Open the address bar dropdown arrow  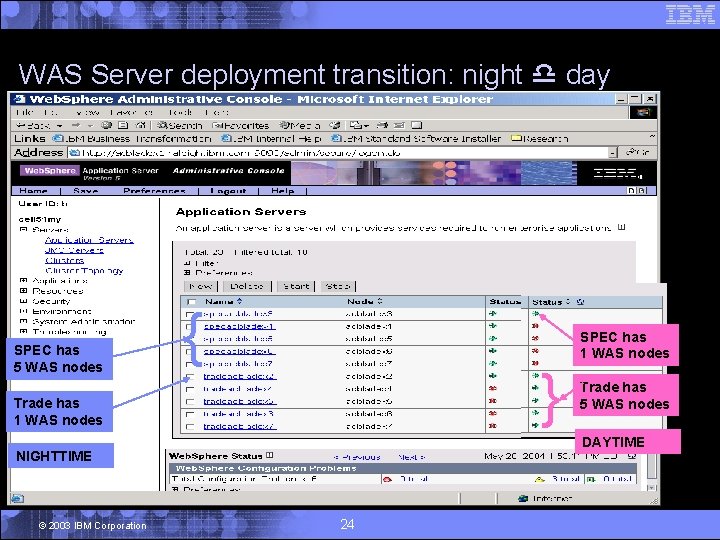point(613,153)
